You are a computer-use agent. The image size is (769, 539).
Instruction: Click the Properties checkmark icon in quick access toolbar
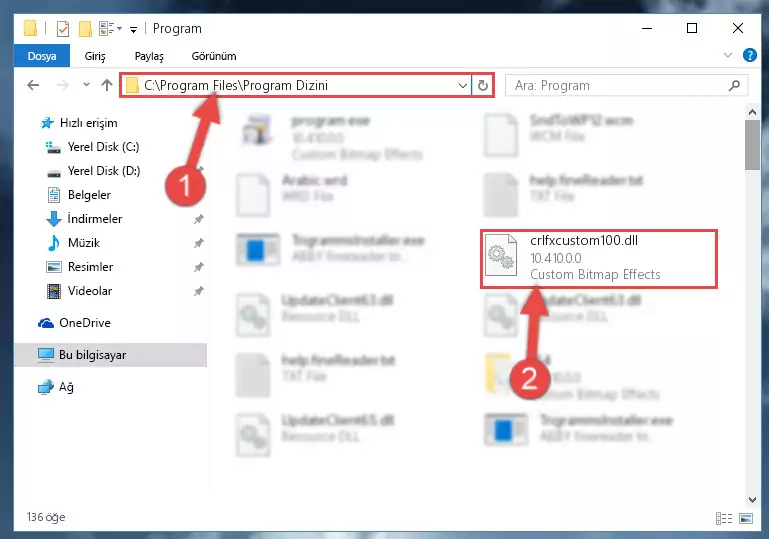coord(63,29)
